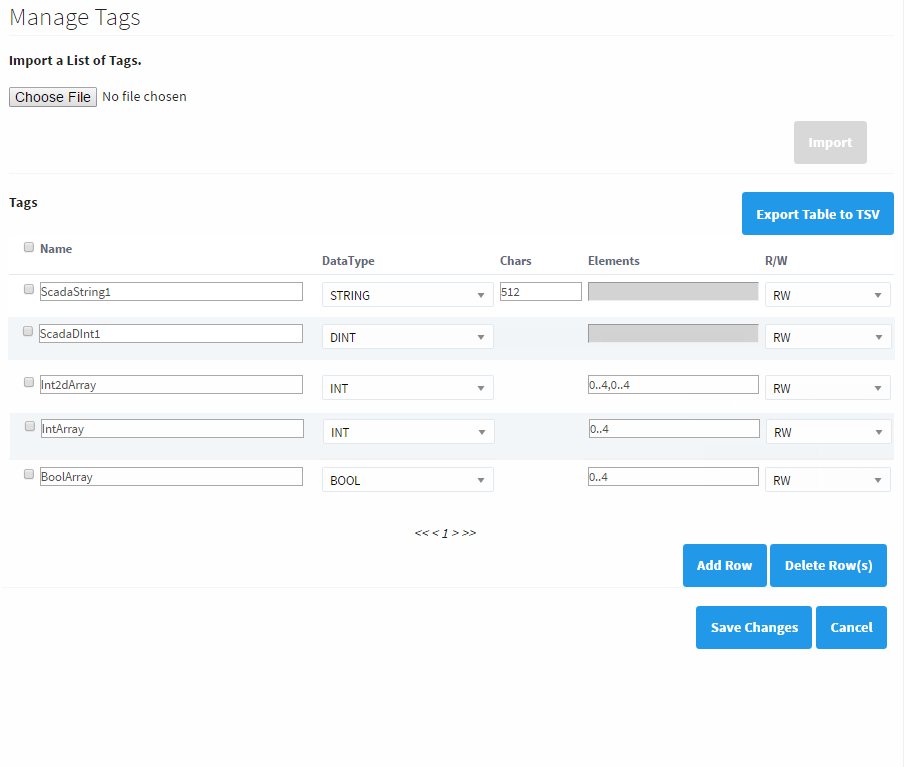Click the Add Row button
The height and width of the screenshot is (767, 904).
point(724,565)
